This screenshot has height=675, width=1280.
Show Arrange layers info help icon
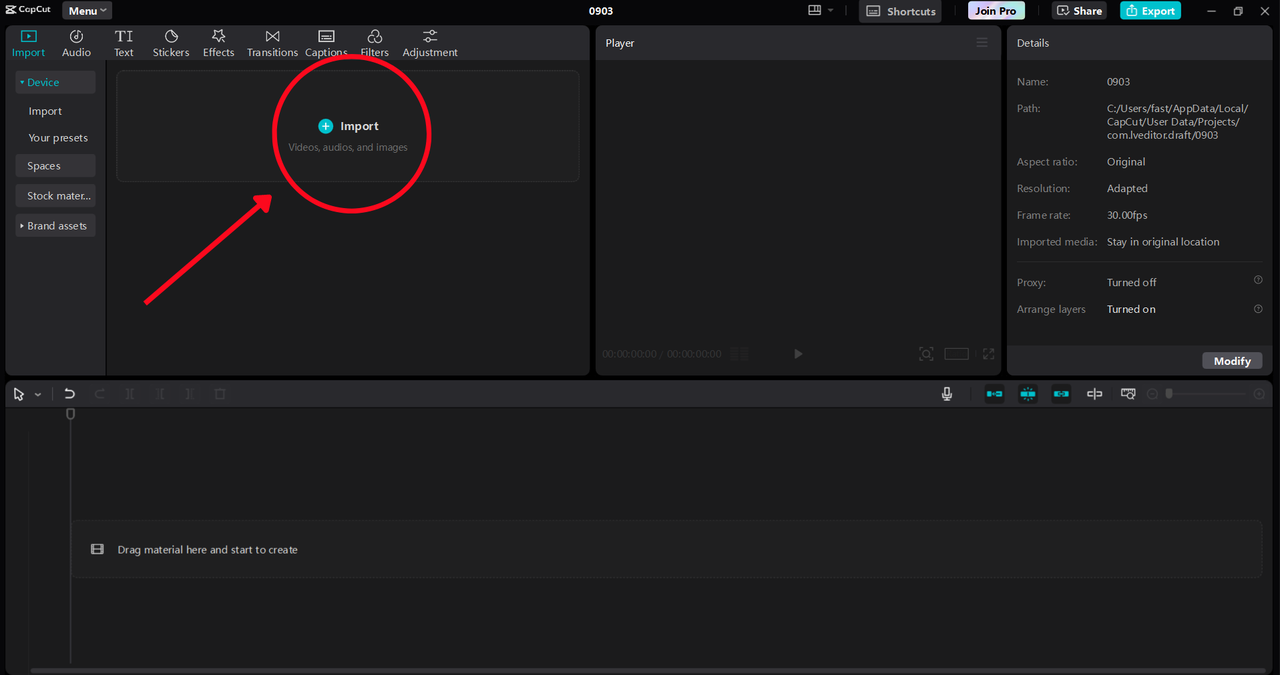pyautogui.click(x=1258, y=308)
